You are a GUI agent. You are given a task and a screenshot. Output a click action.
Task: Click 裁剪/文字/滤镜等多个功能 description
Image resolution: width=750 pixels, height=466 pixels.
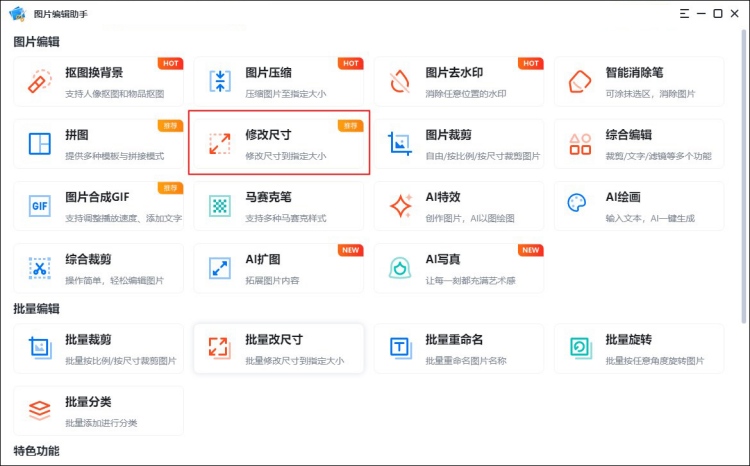click(659, 156)
